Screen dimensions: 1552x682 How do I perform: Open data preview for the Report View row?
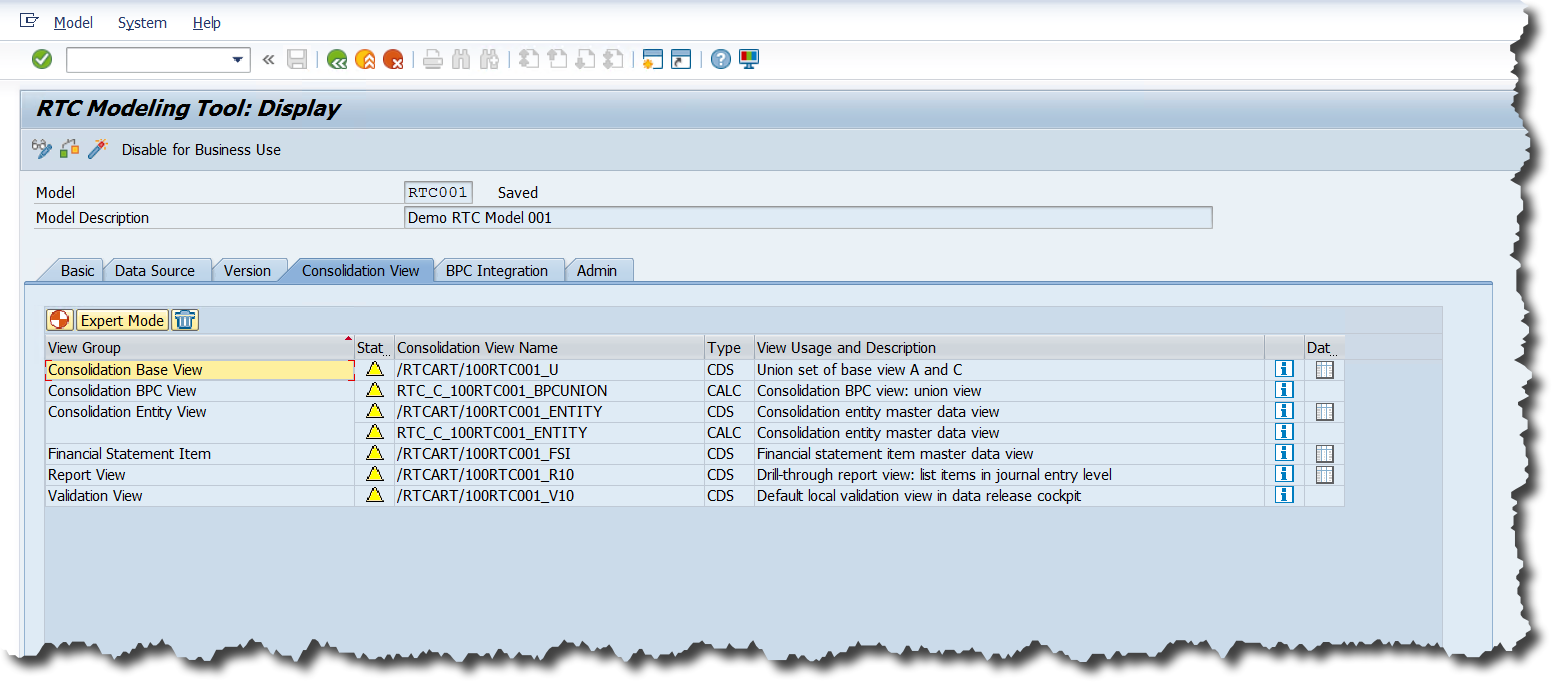1324,474
